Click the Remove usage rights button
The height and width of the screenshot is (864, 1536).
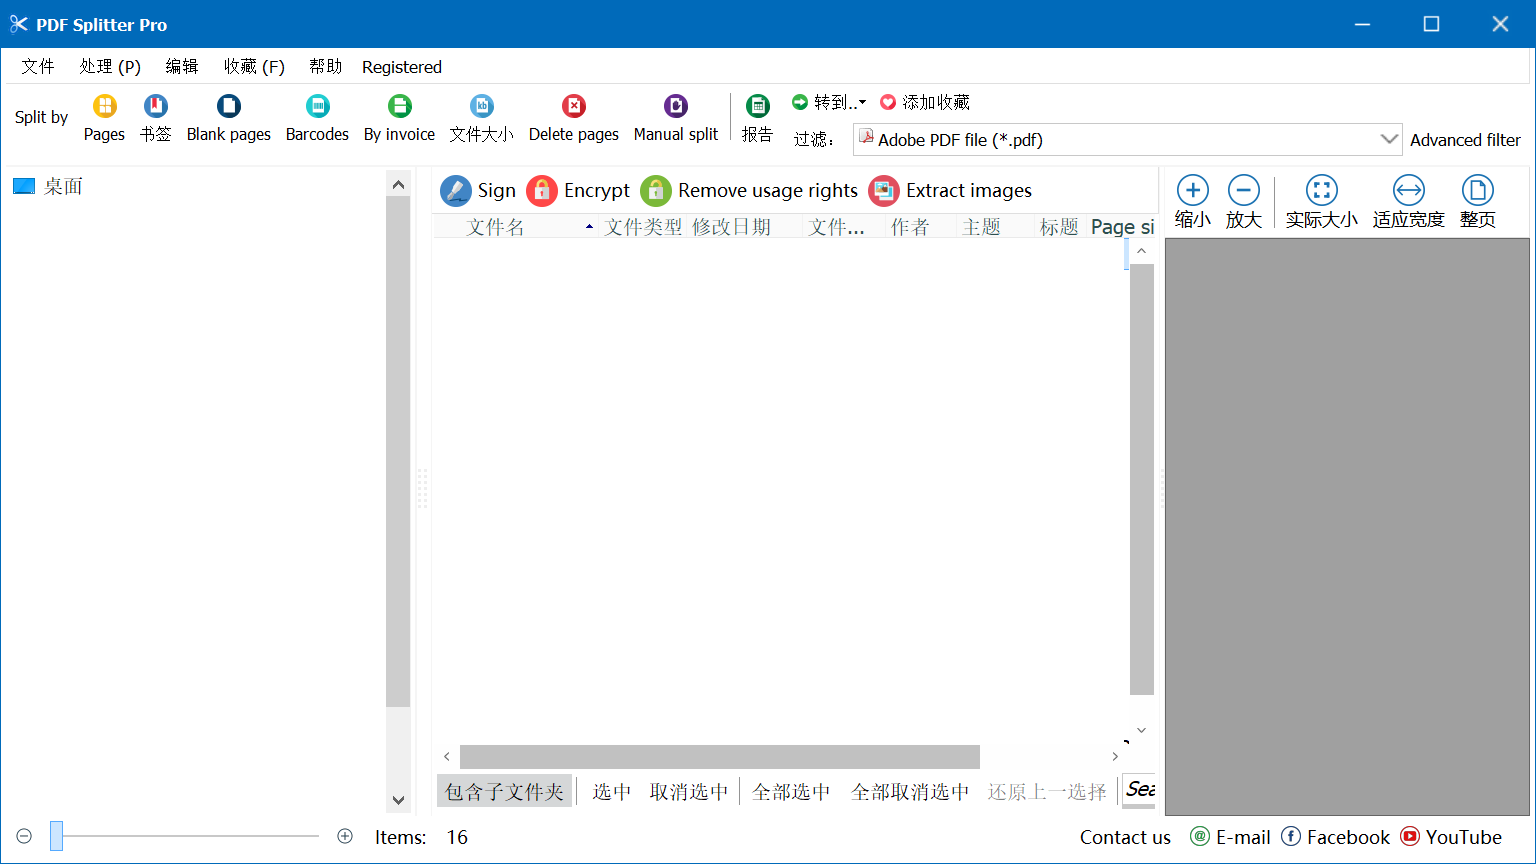click(750, 191)
